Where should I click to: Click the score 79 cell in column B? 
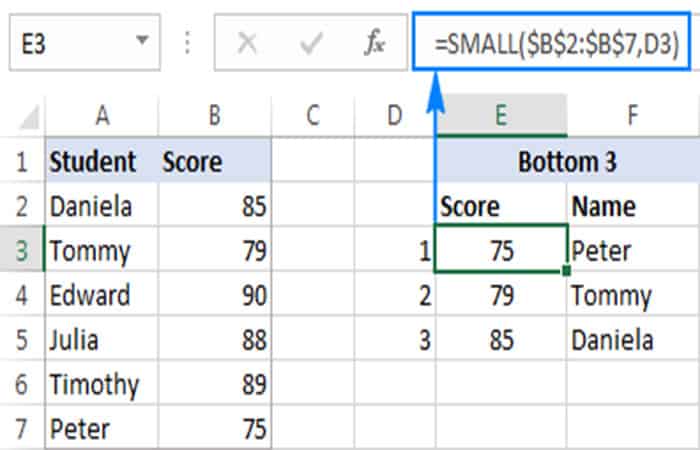coord(215,249)
